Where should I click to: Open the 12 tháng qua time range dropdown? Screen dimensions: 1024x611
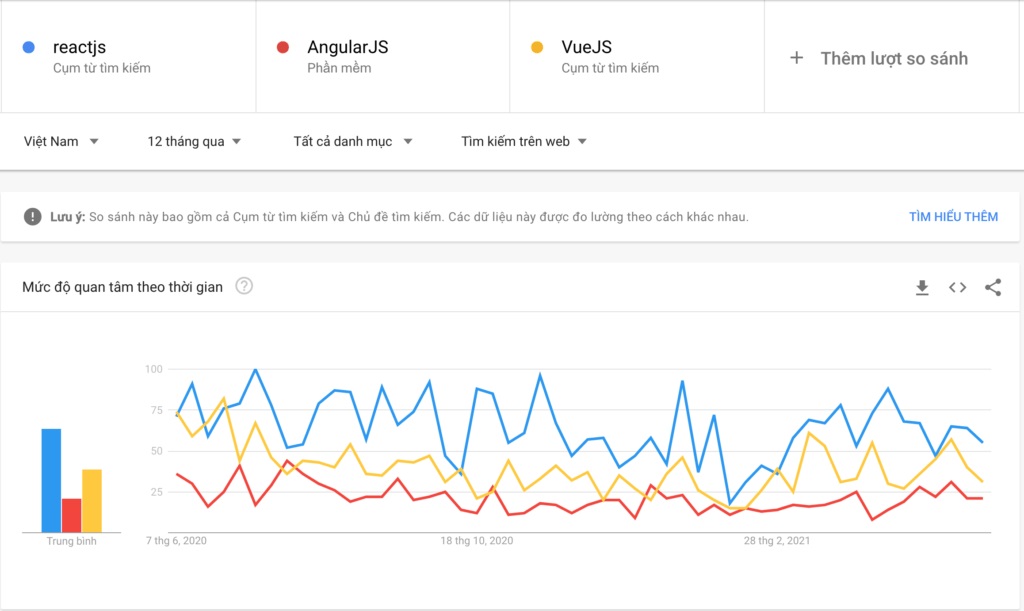coord(194,141)
